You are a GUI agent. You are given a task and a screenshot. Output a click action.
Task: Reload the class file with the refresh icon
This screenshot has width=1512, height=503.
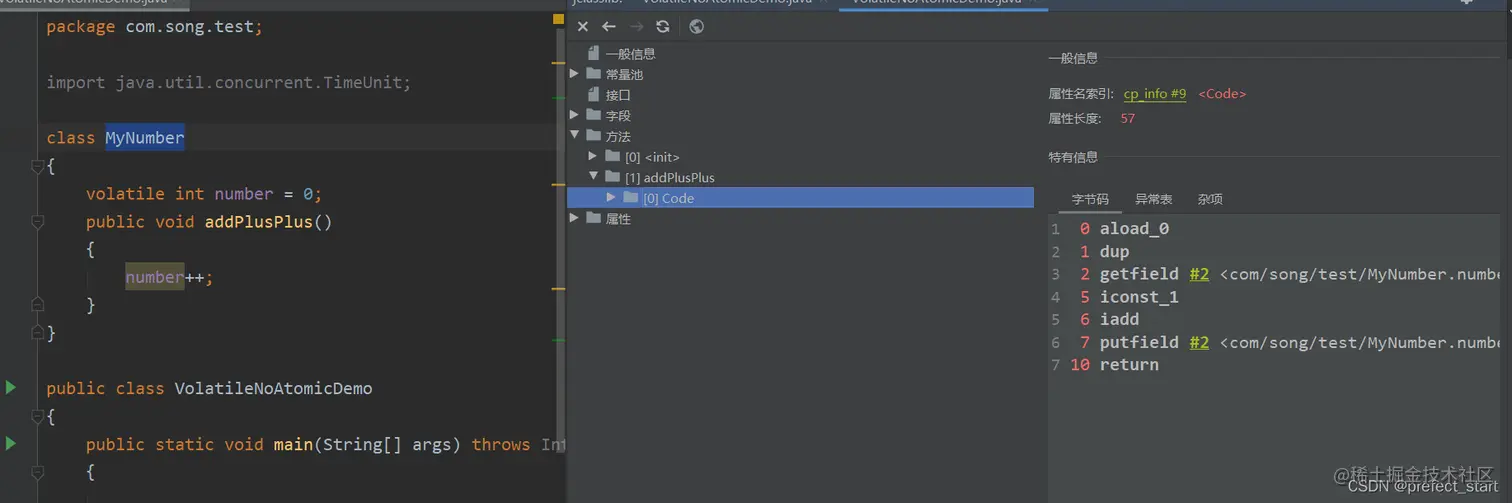tap(663, 27)
